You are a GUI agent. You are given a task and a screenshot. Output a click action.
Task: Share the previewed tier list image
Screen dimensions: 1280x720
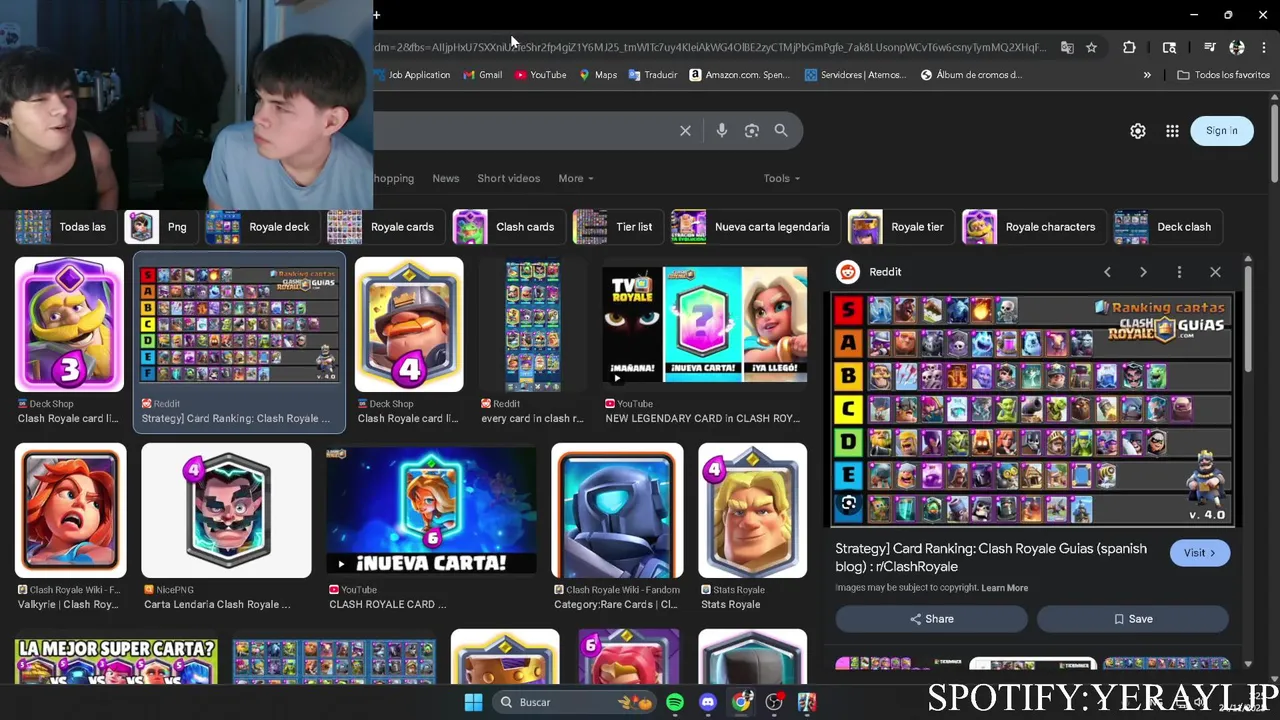[932, 619]
